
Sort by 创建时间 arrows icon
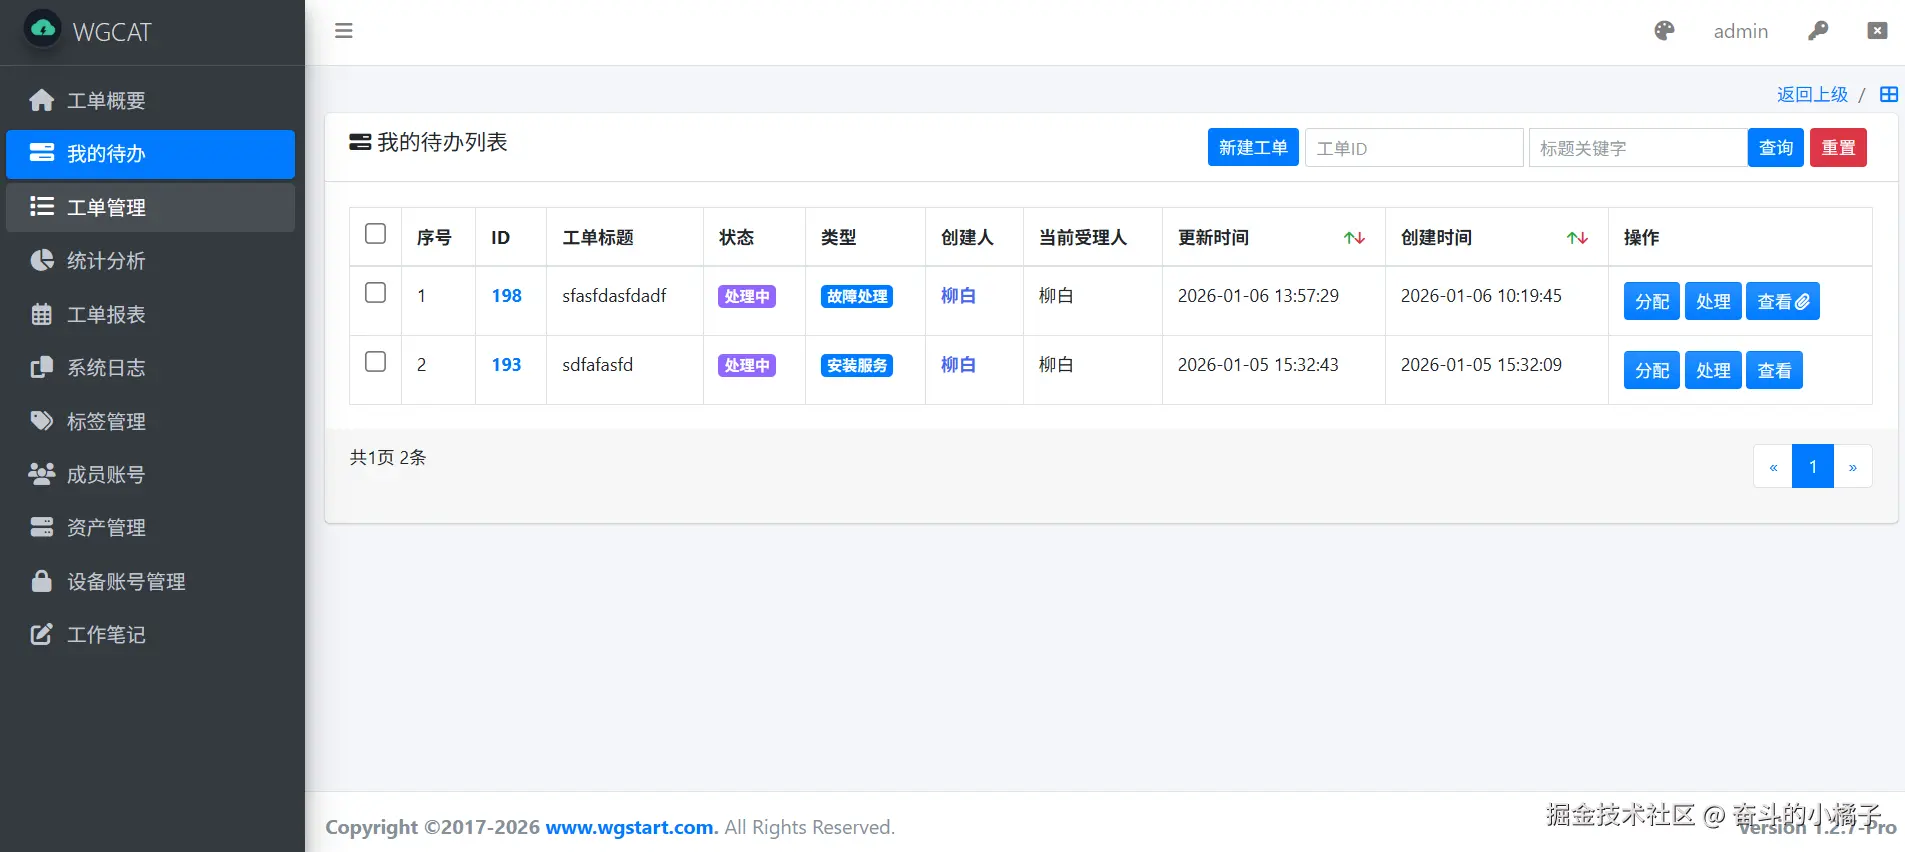tap(1577, 238)
